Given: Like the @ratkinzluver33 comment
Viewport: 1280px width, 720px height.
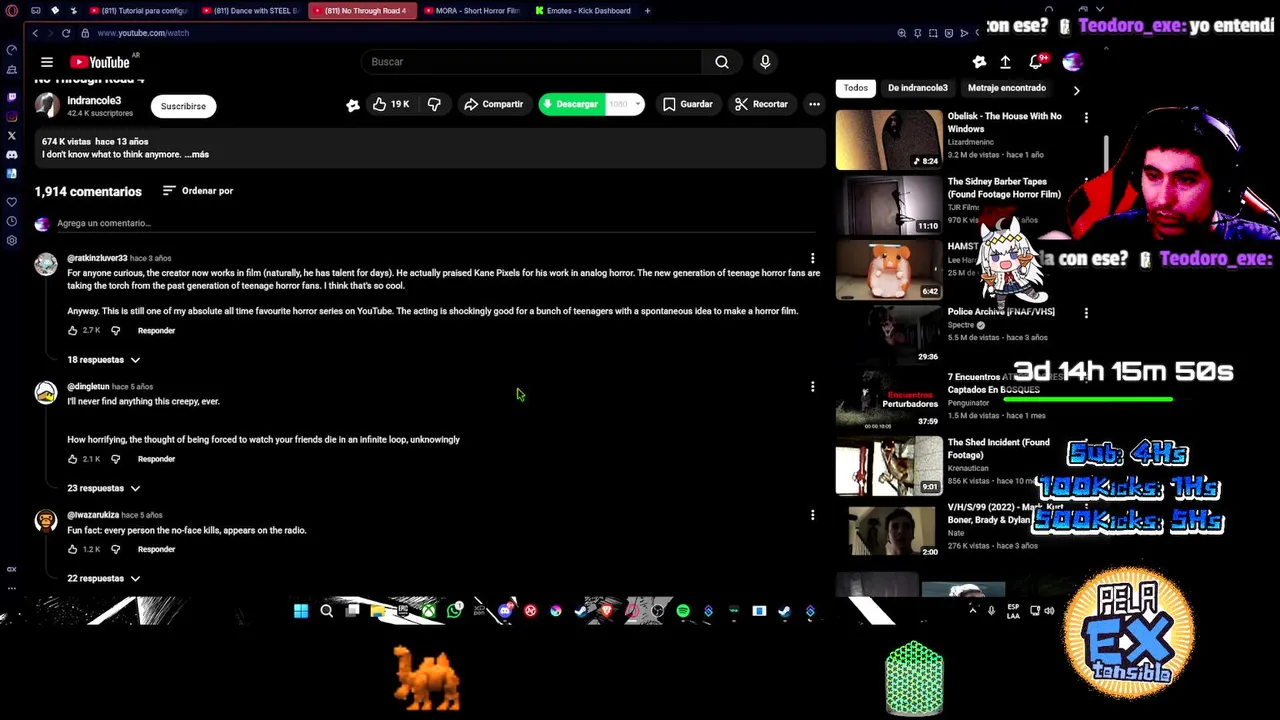Looking at the screenshot, I should pos(72,331).
